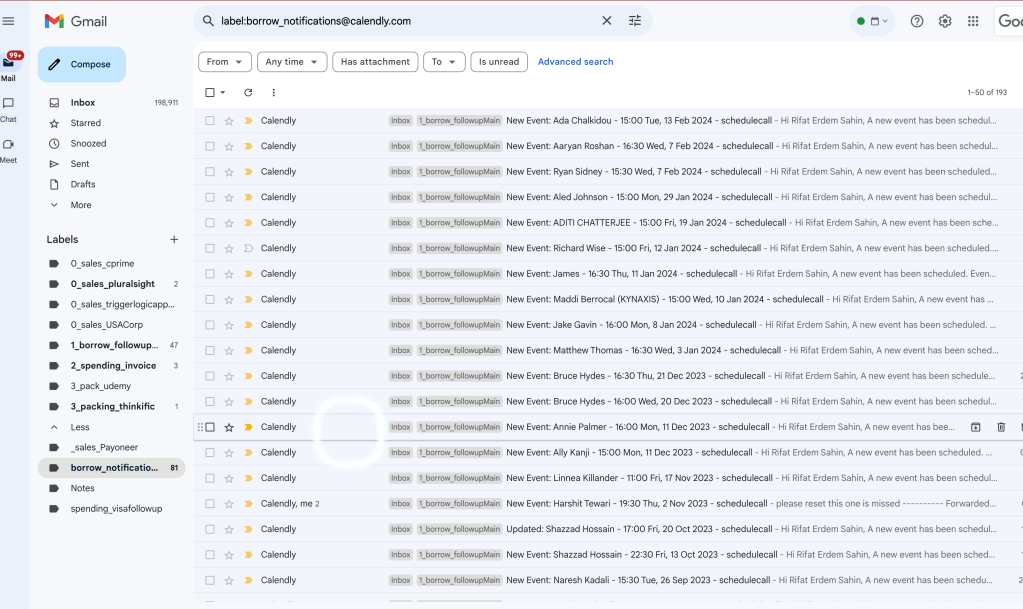
Task: Open the Shazzad Hossain Updated event email
Action: tap(608, 529)
